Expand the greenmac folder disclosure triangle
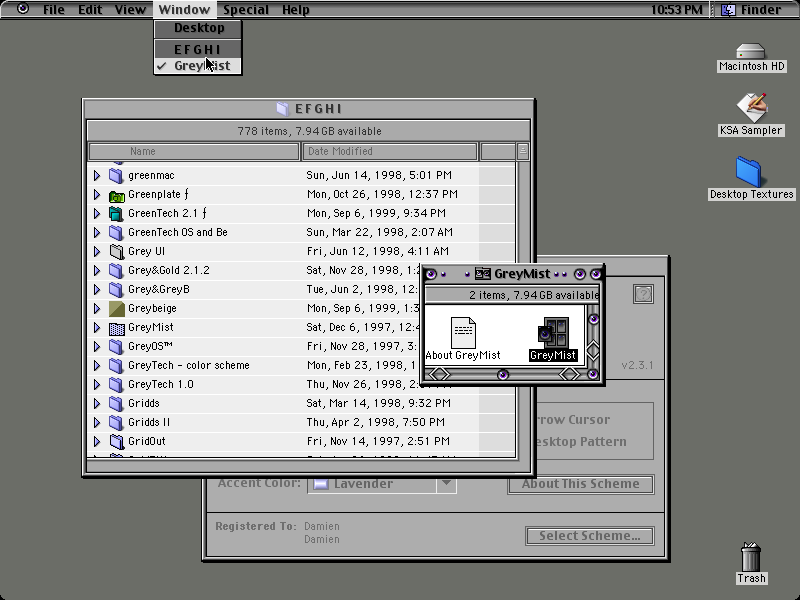 [x=97, y=176]
